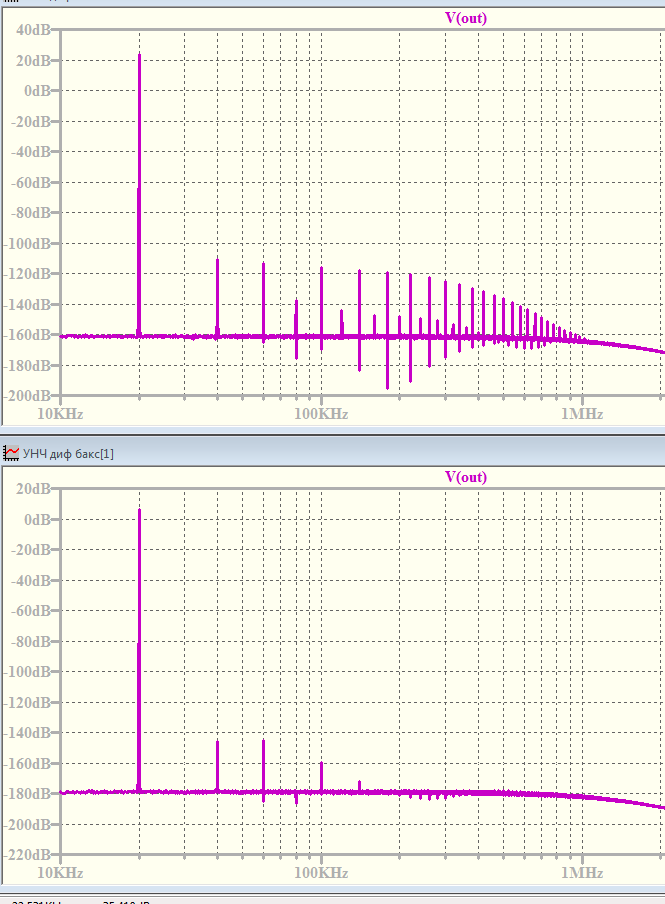The image size is (665, 904).
Task: Click the waveform icon beside УНЧ диф бакс[1] title
Action: [x=11, y=453]
